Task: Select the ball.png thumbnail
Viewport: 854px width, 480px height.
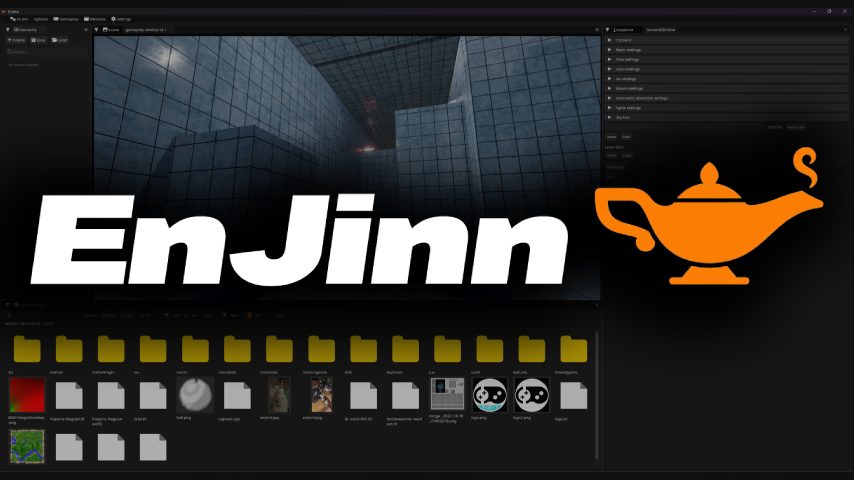Action: pyautogui.click(x=195, y=395)
